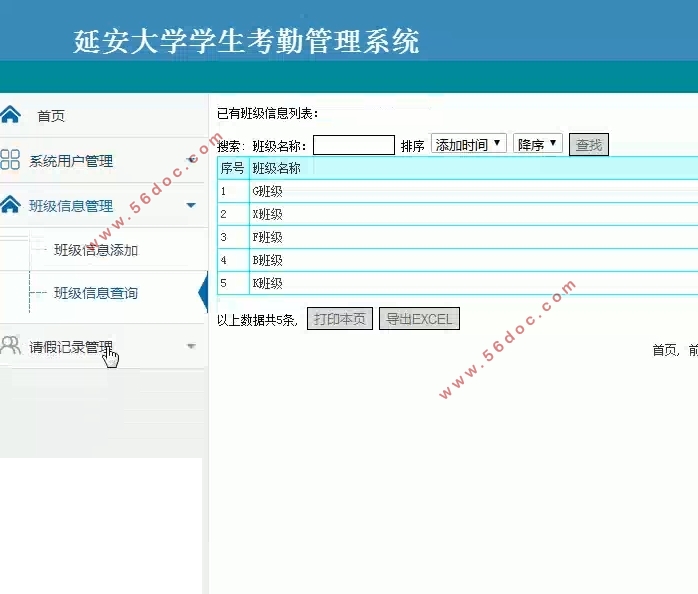Click the people icon for 请假记录管理
Screen dimensions: 698x594
(10, 346)
